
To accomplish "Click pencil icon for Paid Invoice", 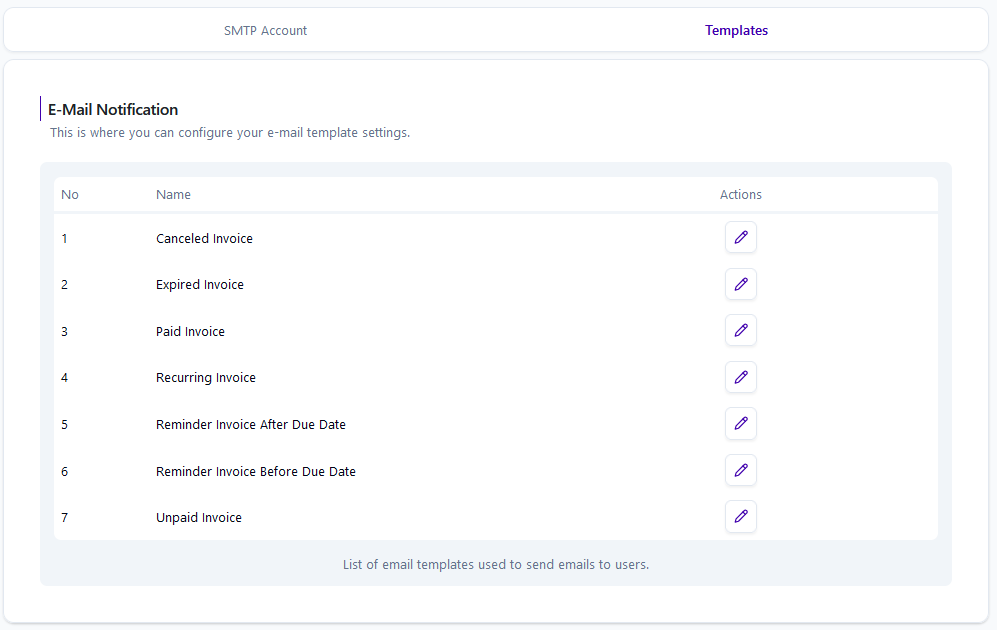I will pyautogui.click(x=741, y=331).
